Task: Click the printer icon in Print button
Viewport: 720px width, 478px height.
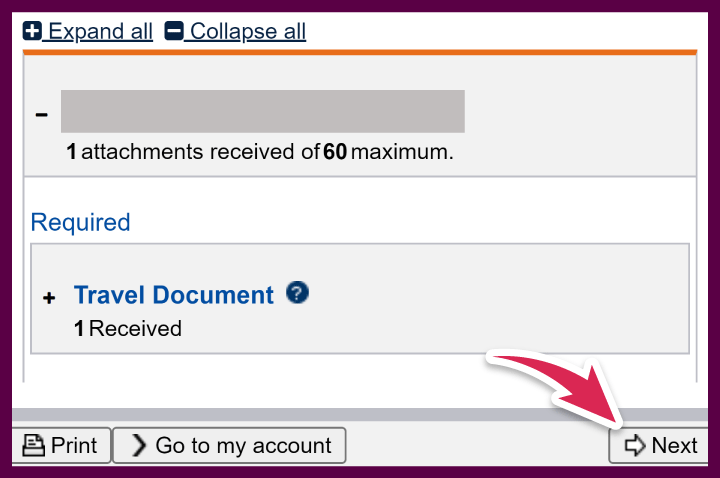Action: 34,446
